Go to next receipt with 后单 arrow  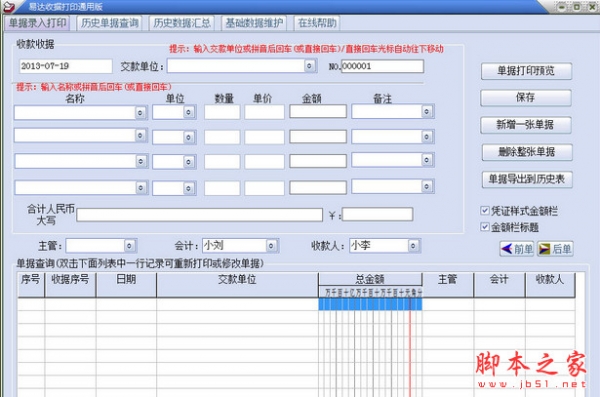555,249
